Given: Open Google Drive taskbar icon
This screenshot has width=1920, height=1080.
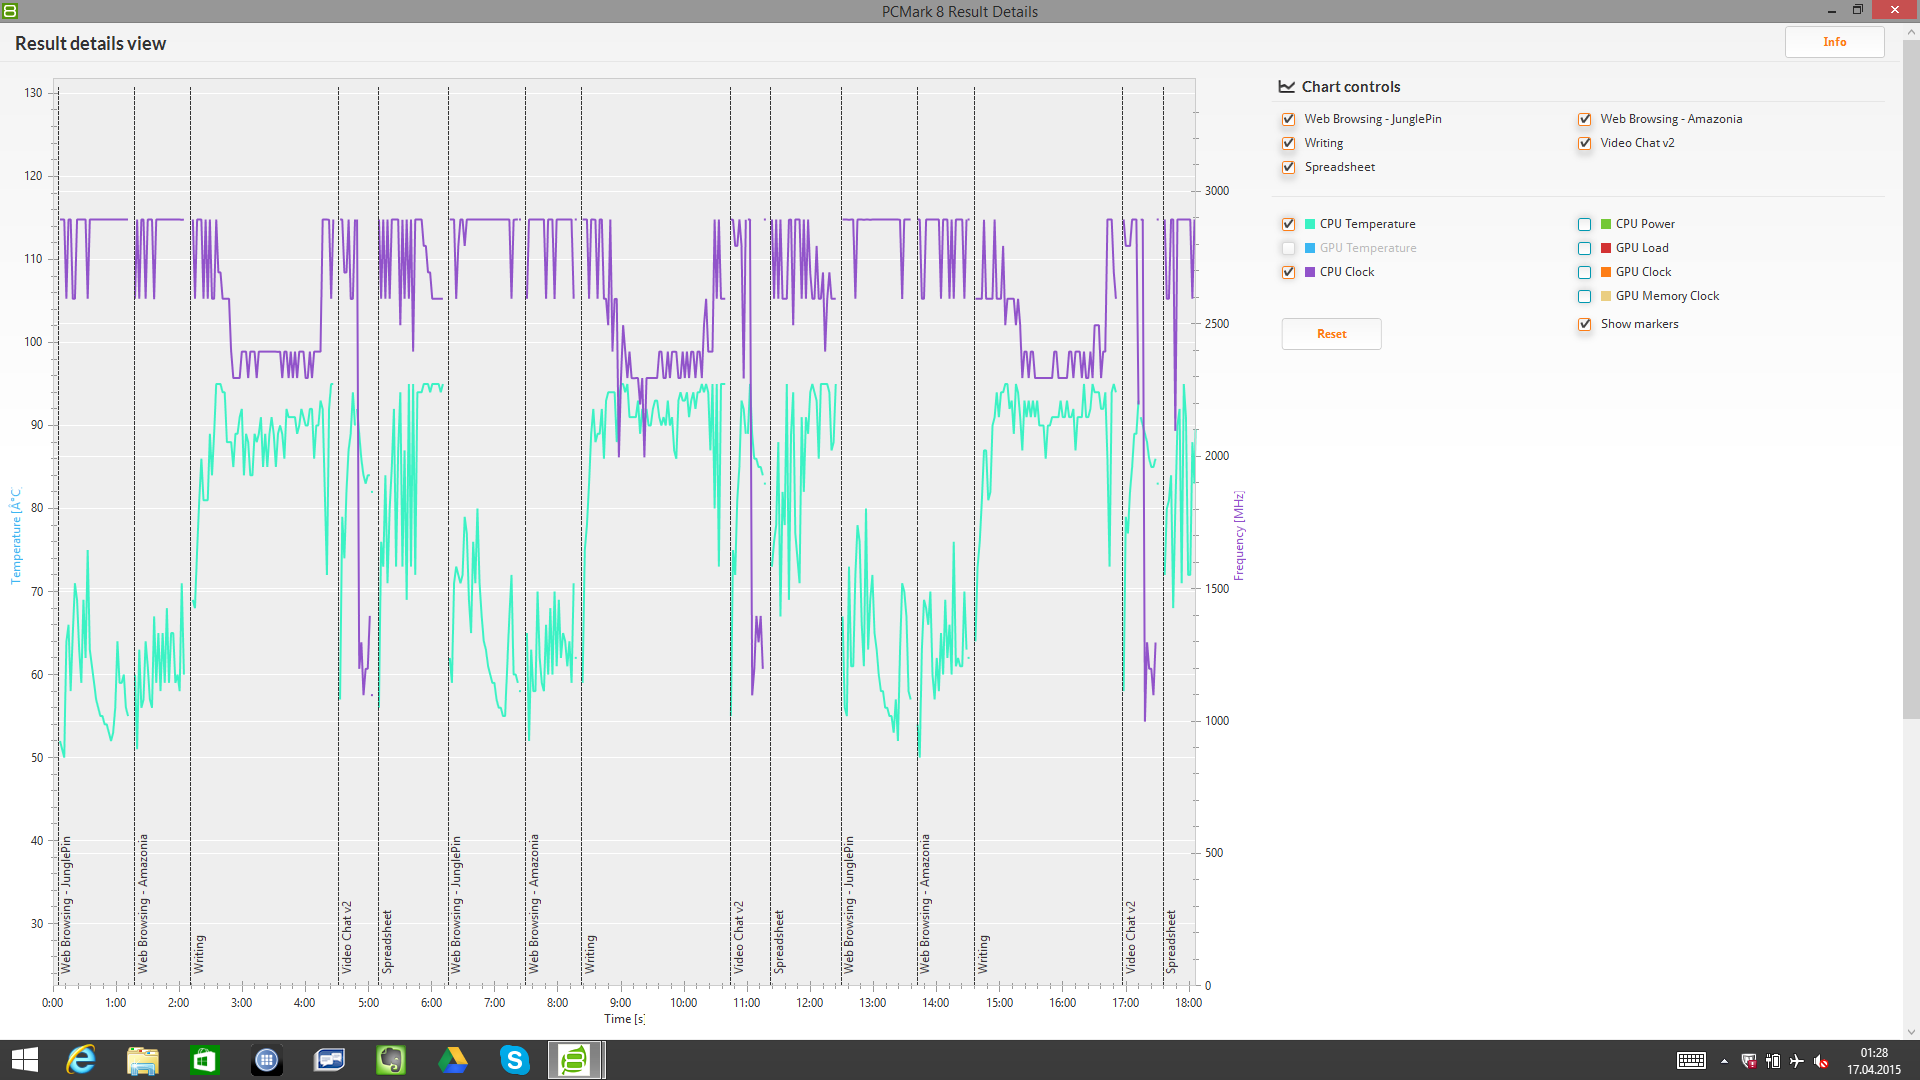Looking at the screenshot, I should click(453, 1060).
